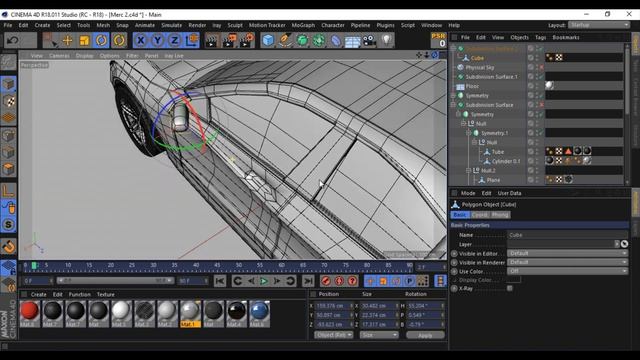
Task: Click the Record Active Objects button
Action: [326, 281]
